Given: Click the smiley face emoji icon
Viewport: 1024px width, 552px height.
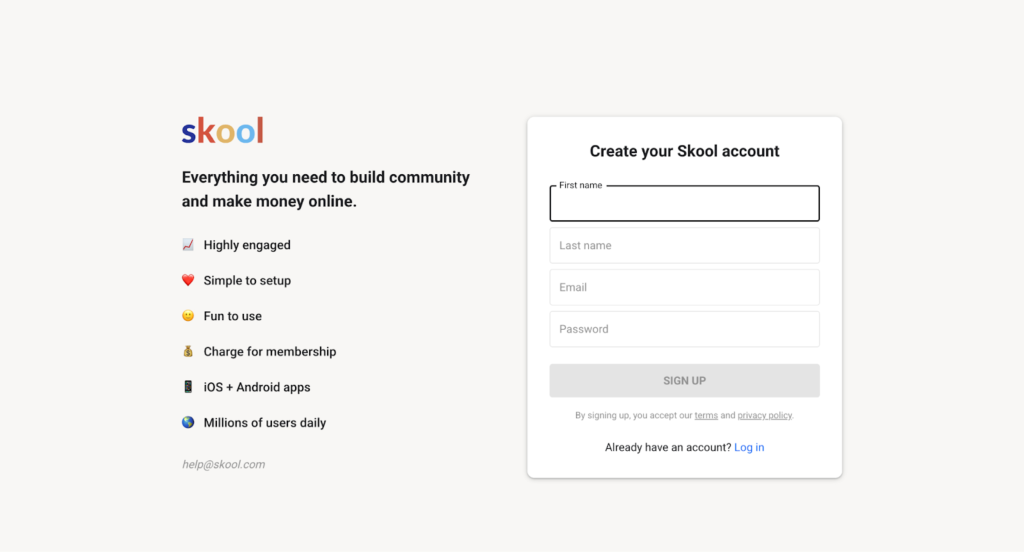Looking at the screenshot, I should coord(188,316).
